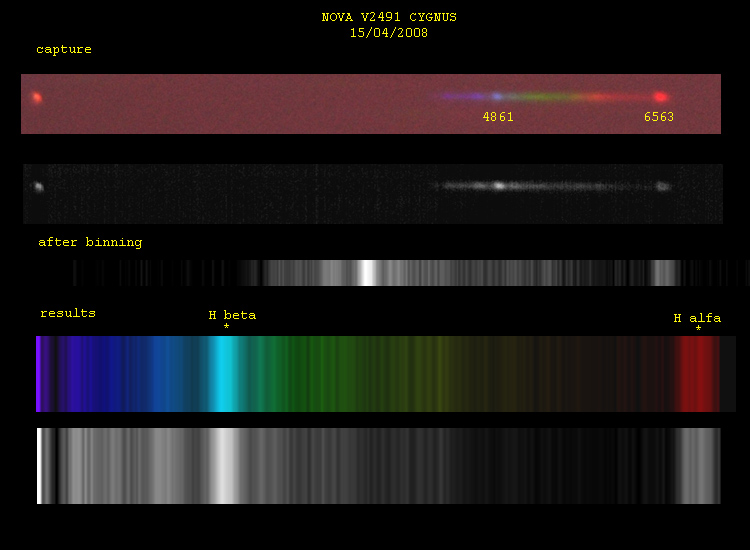Click the bottom grayscale results spectrum band
The height and width of the screenshot is (550, 750).
(x=379, y=466)
